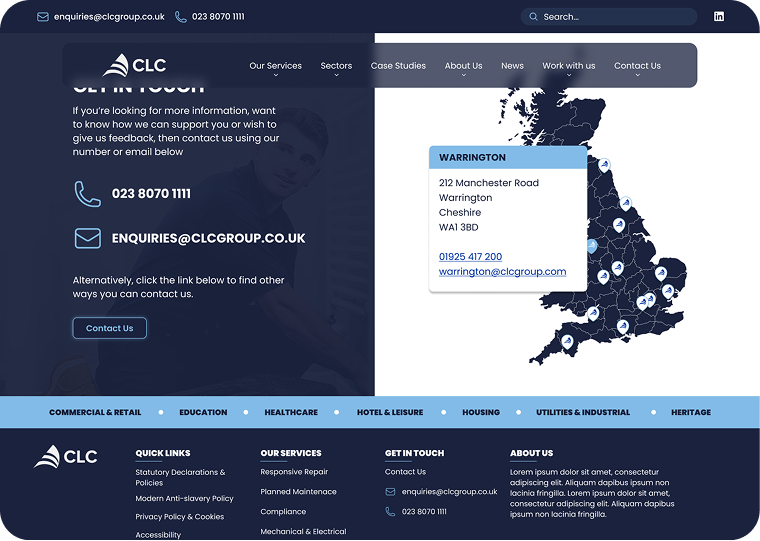Open Work with us nav item
Screen dimensions: 760x541
click(569, 65)
